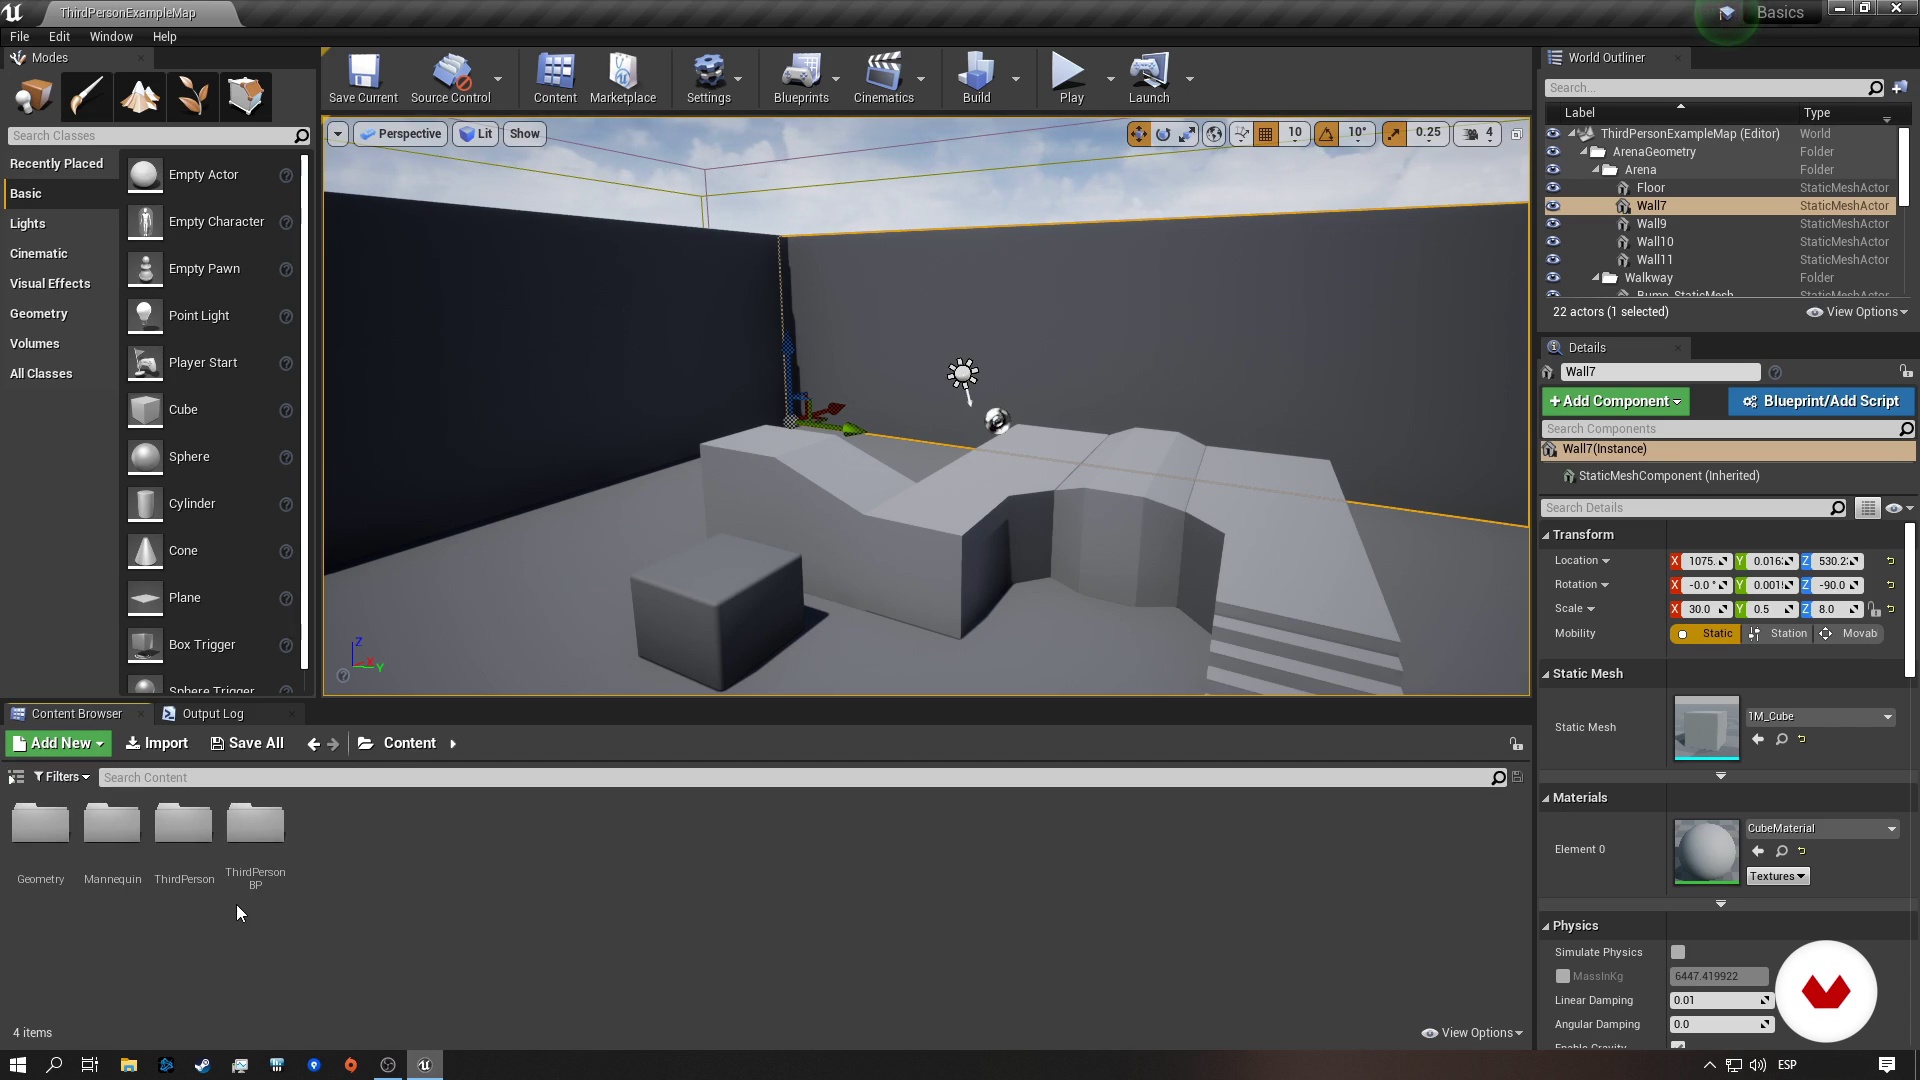Open the Help menu
This screenshot has height=1080, width=1920.
(x=164, y=37)
